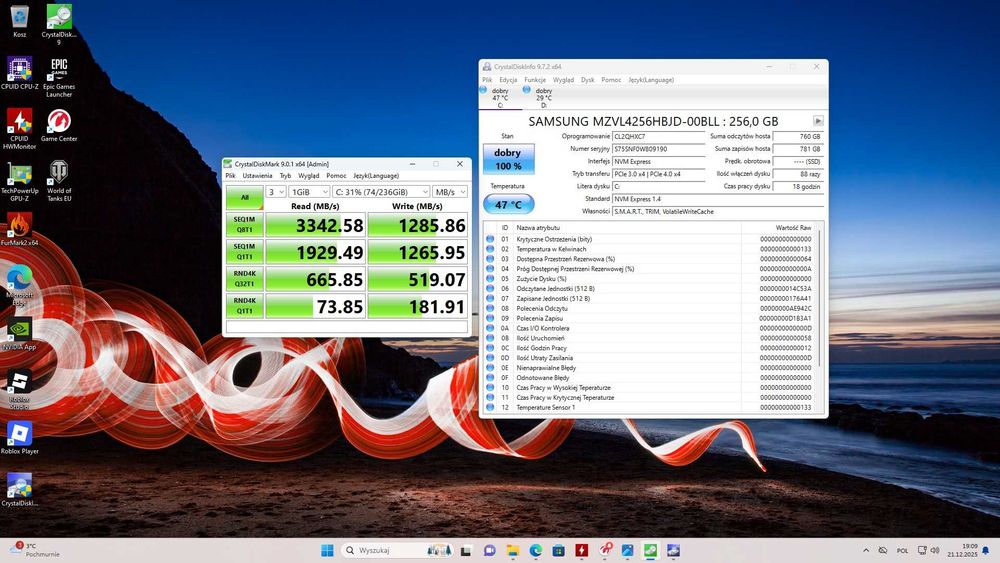Viewport: 1000px width, 563px height.
Task: Open volume control in system tray
Action: [x=935, y=550]
